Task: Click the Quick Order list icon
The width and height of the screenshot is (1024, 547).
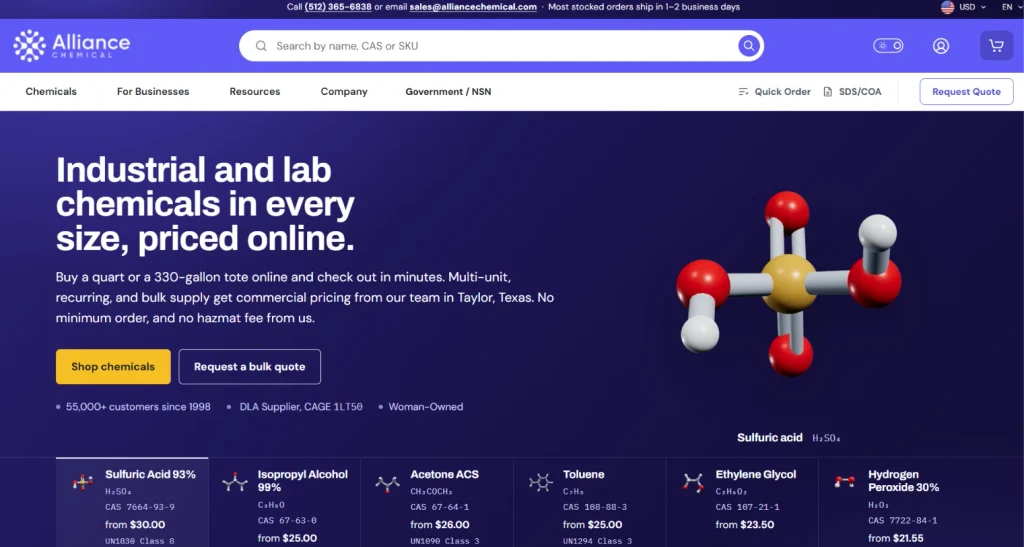Action: [x=743, y=91]
